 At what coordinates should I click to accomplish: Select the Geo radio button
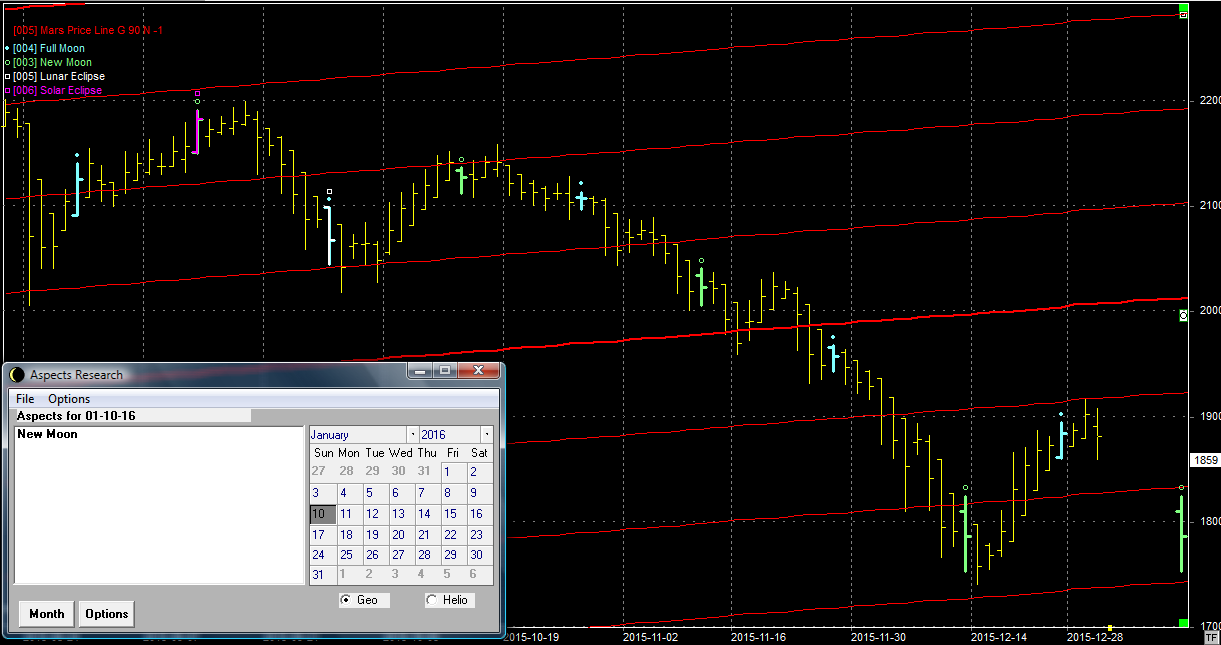coord(346,600)
